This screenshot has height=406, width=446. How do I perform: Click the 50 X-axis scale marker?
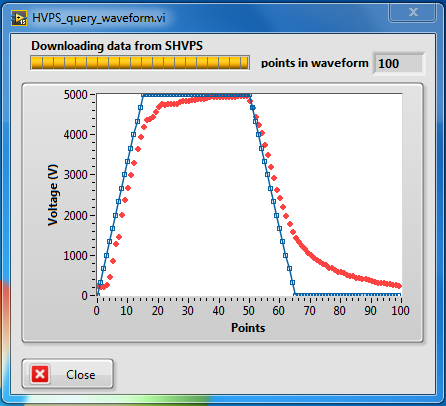click(x=249, y=311)
